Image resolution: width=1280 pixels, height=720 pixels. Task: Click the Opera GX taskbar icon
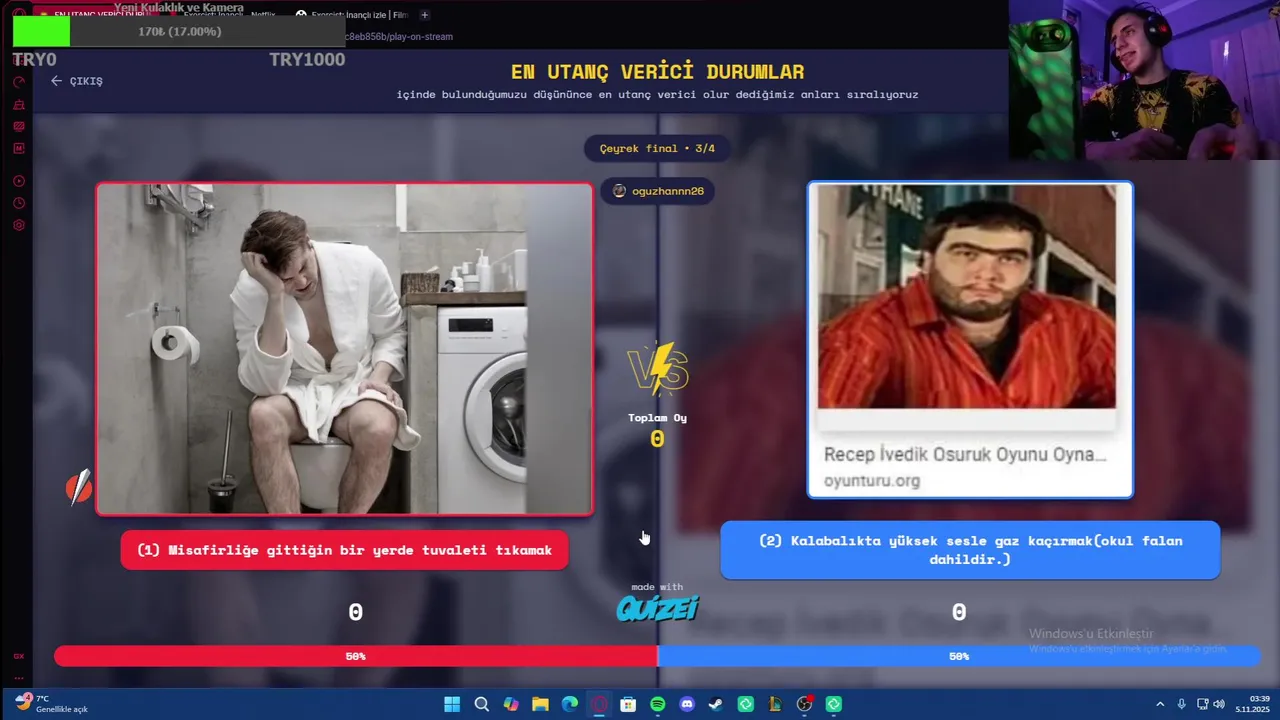tap(599, 704)
